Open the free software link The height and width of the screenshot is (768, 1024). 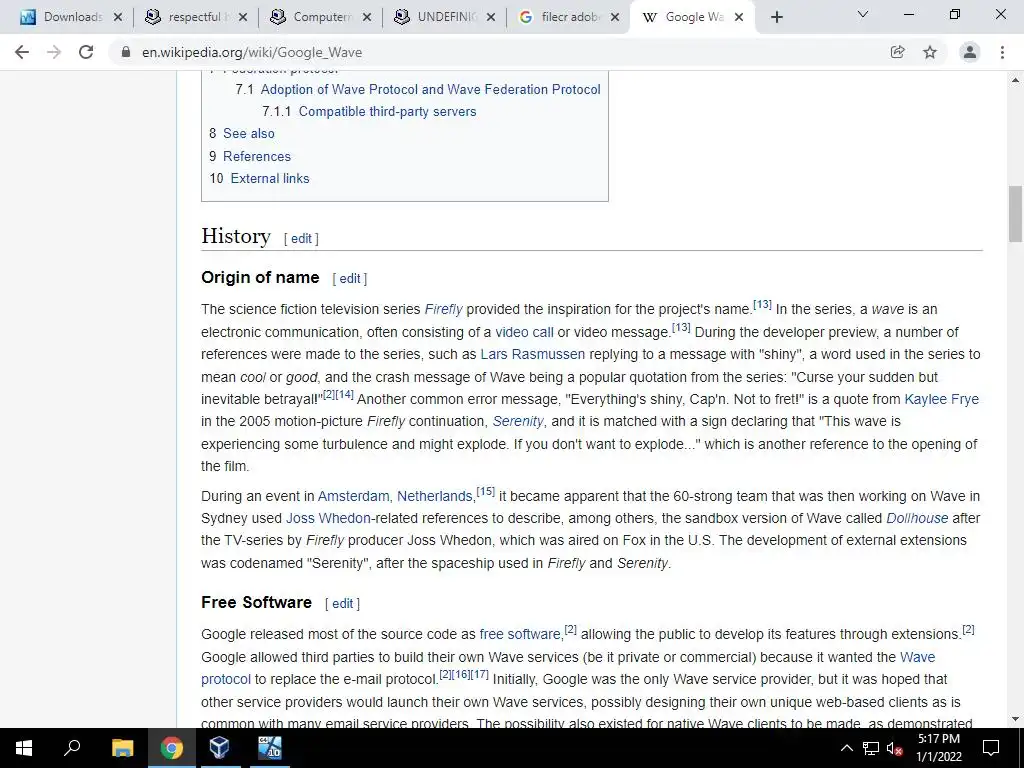520,634
